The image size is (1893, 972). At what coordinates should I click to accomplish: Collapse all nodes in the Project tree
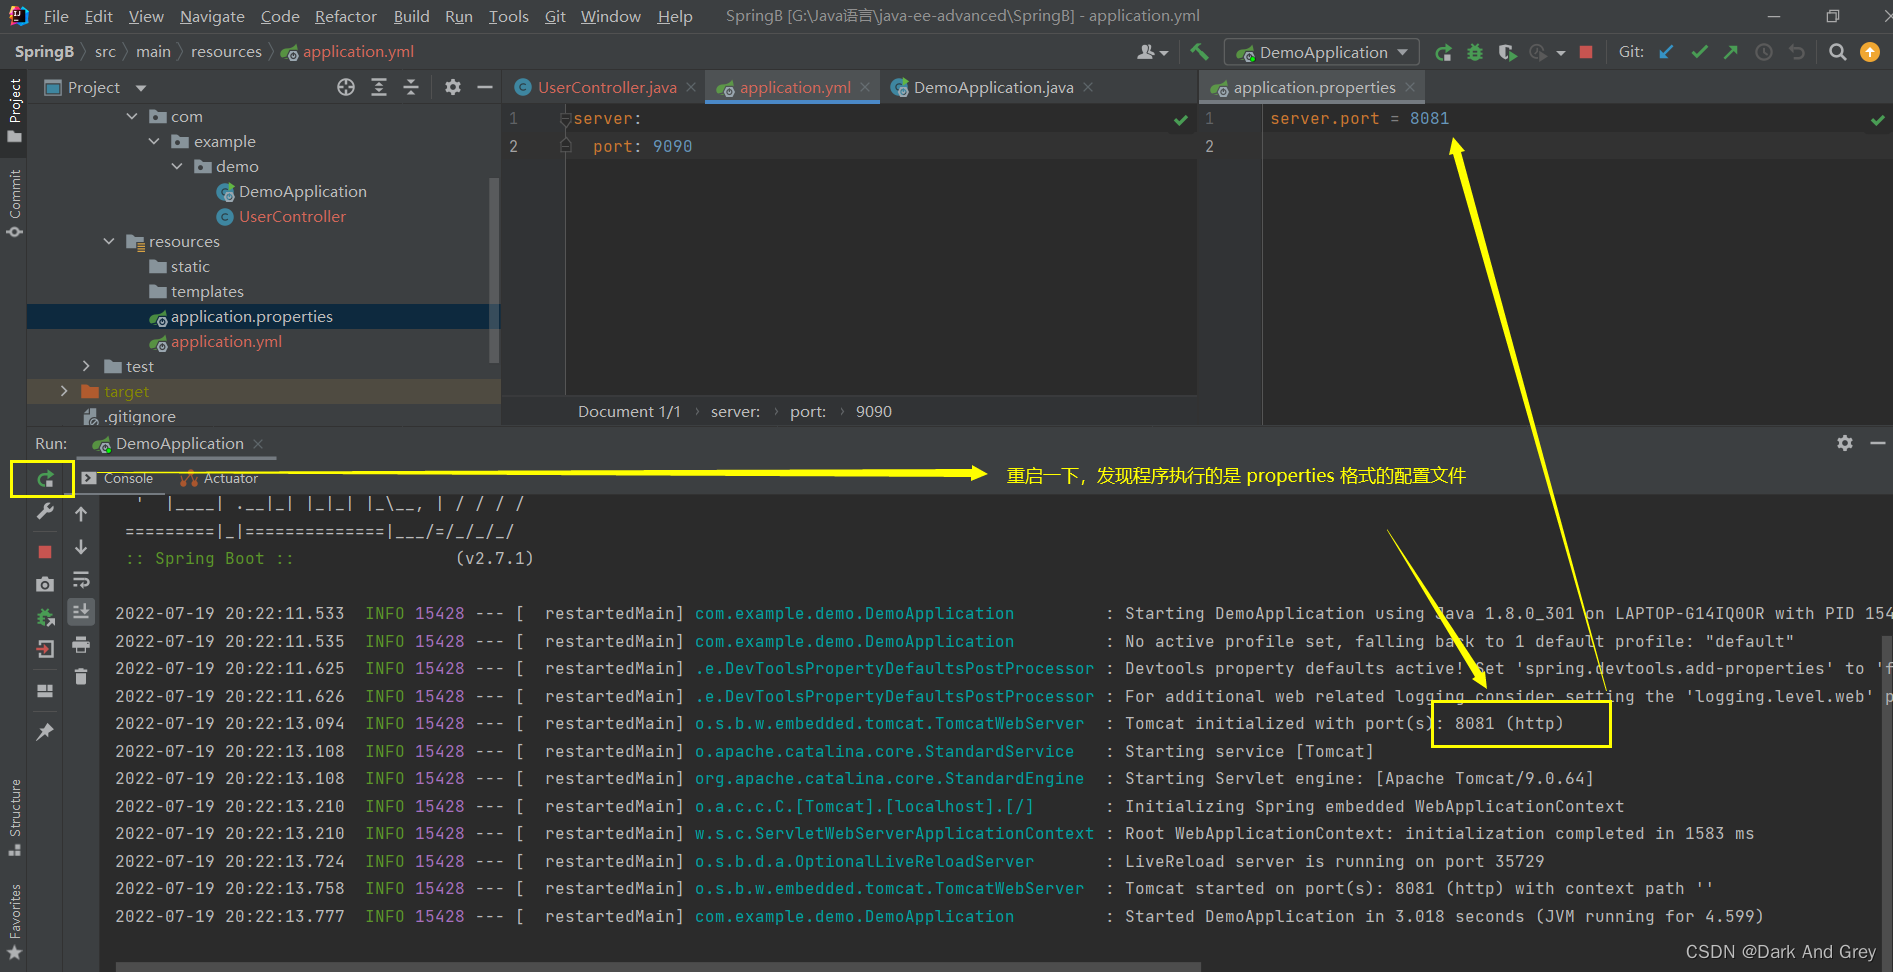pos(411,87)
